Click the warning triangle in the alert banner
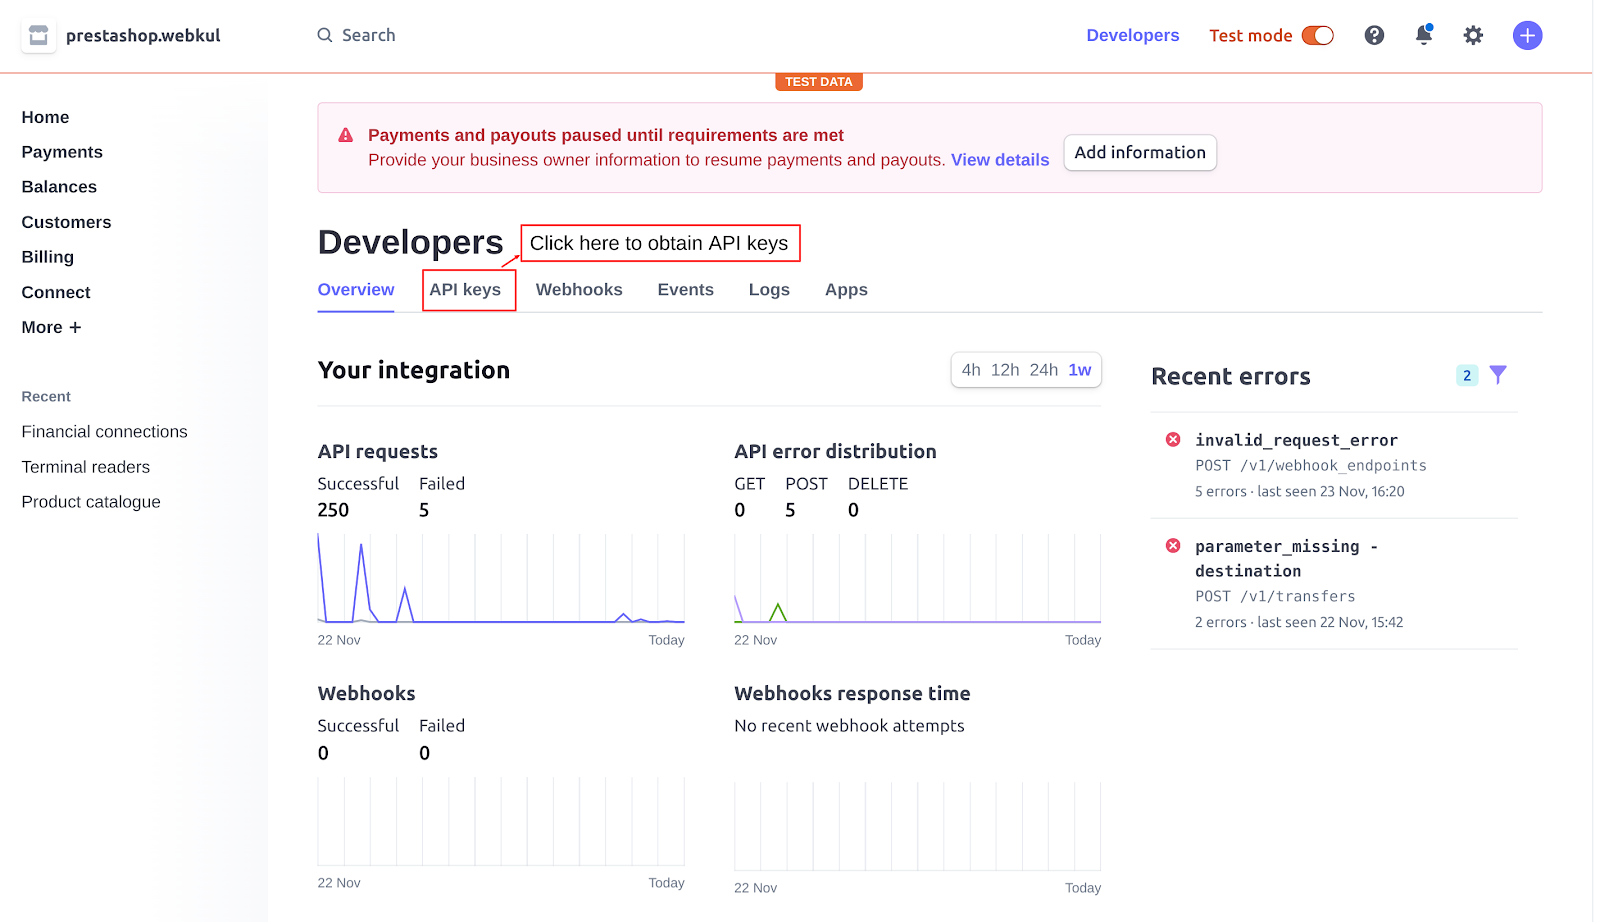 click(x=346, y=135)
